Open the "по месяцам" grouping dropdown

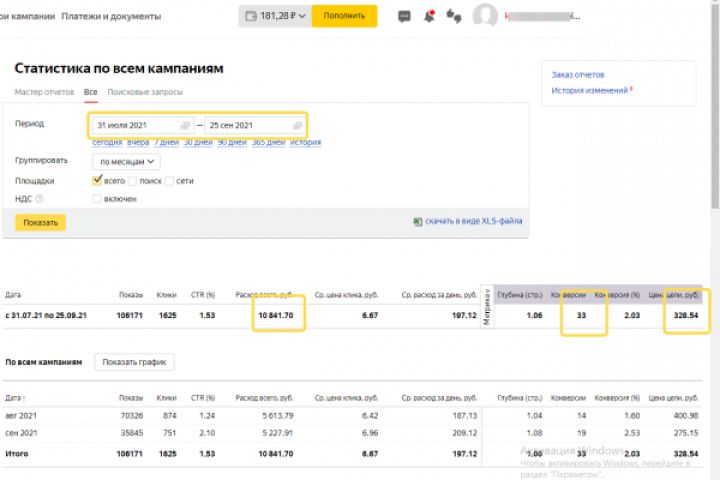coord(126,161)
